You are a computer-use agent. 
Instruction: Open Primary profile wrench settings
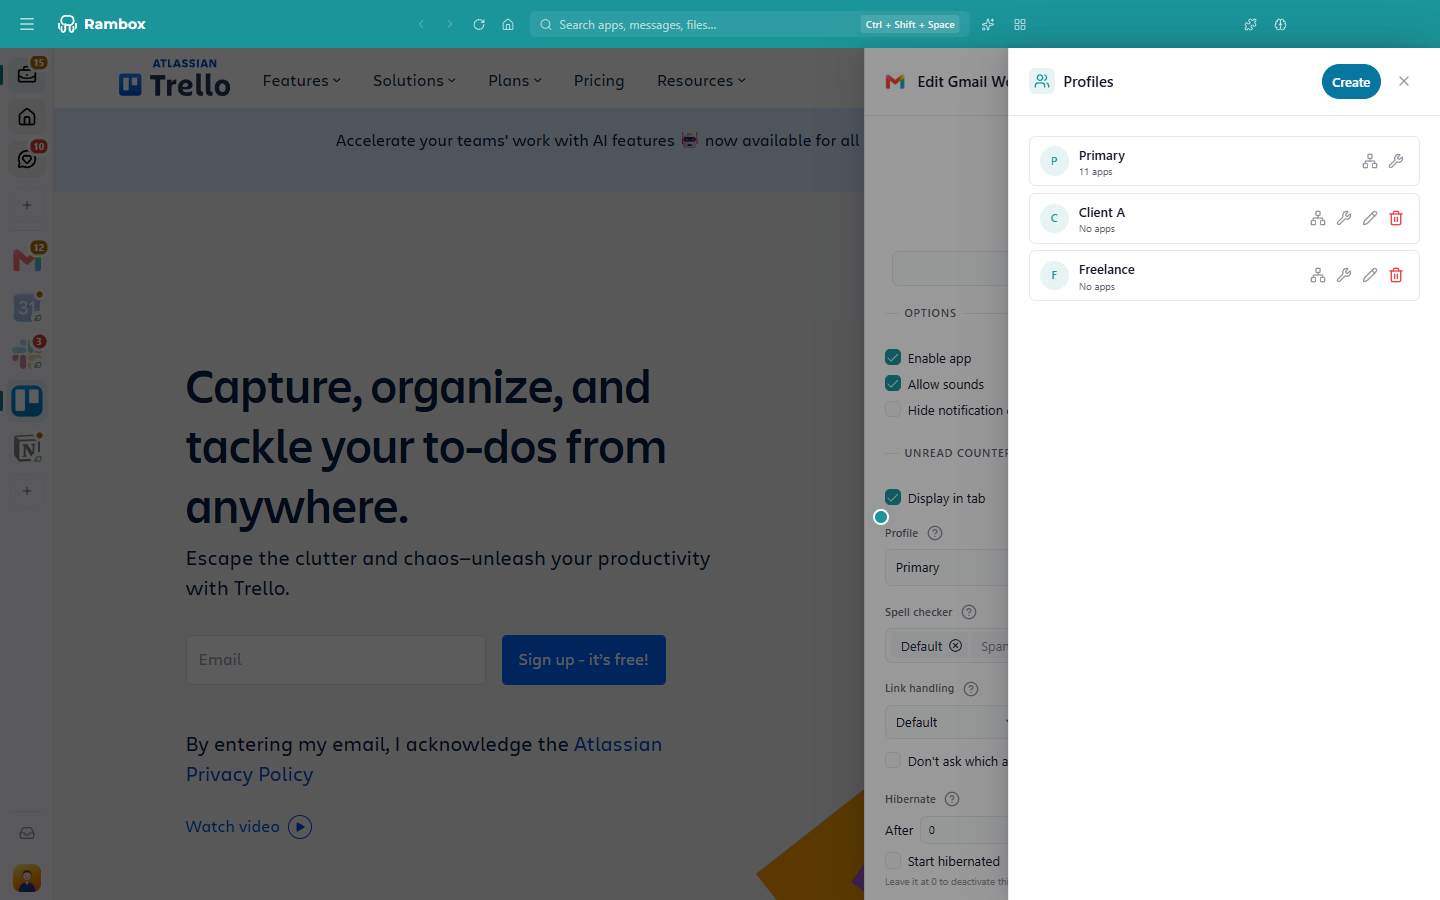point(1396,161)
